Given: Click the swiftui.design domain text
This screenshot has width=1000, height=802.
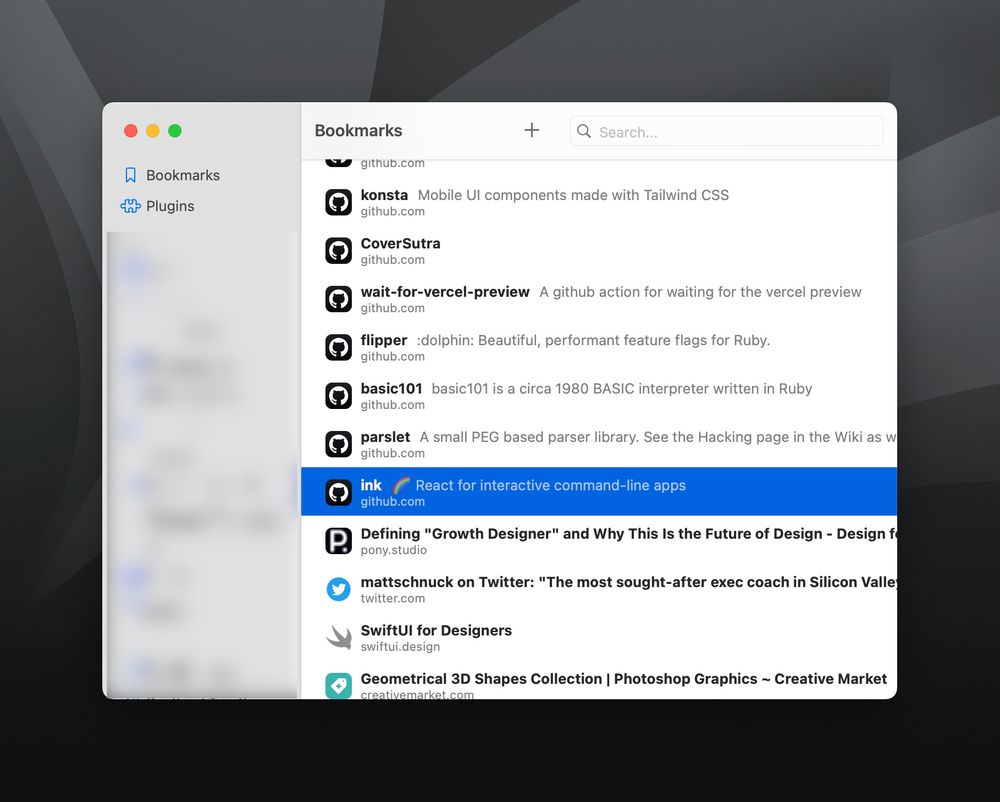Looking at the screenshot, I should pyautogui.click(x=400, y=647).
